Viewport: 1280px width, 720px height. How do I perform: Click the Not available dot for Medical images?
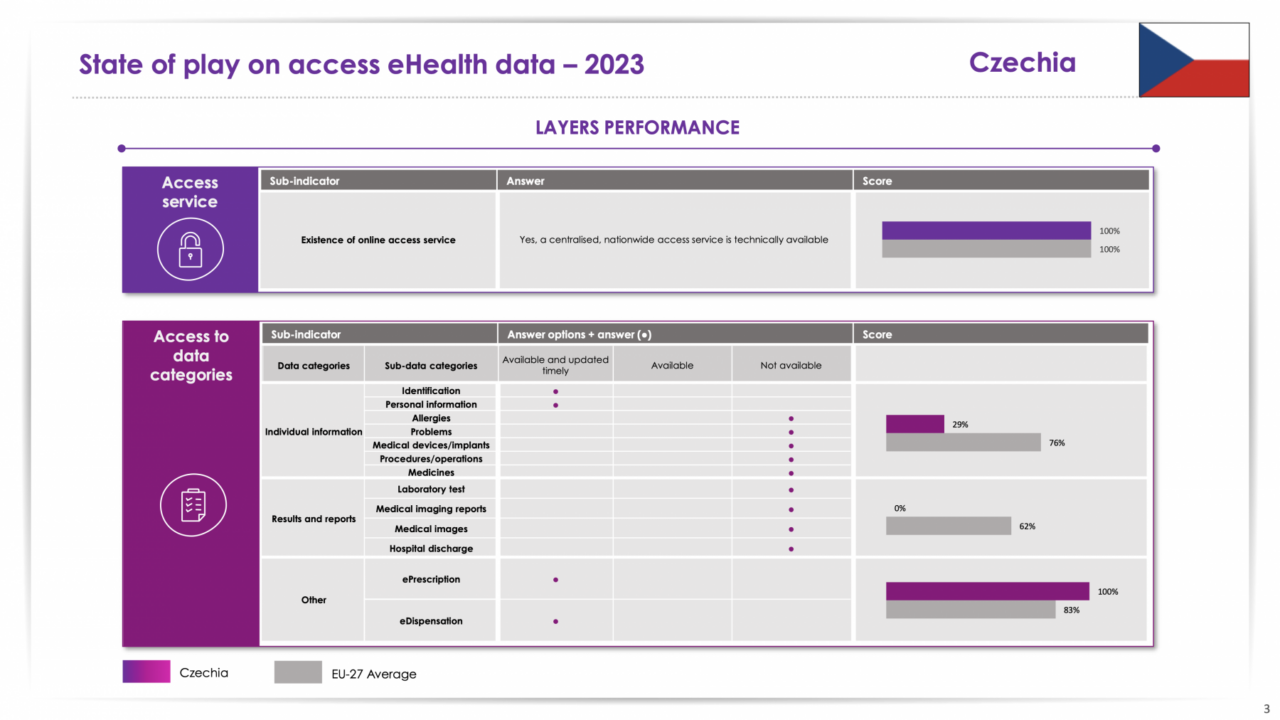point(791,529)
